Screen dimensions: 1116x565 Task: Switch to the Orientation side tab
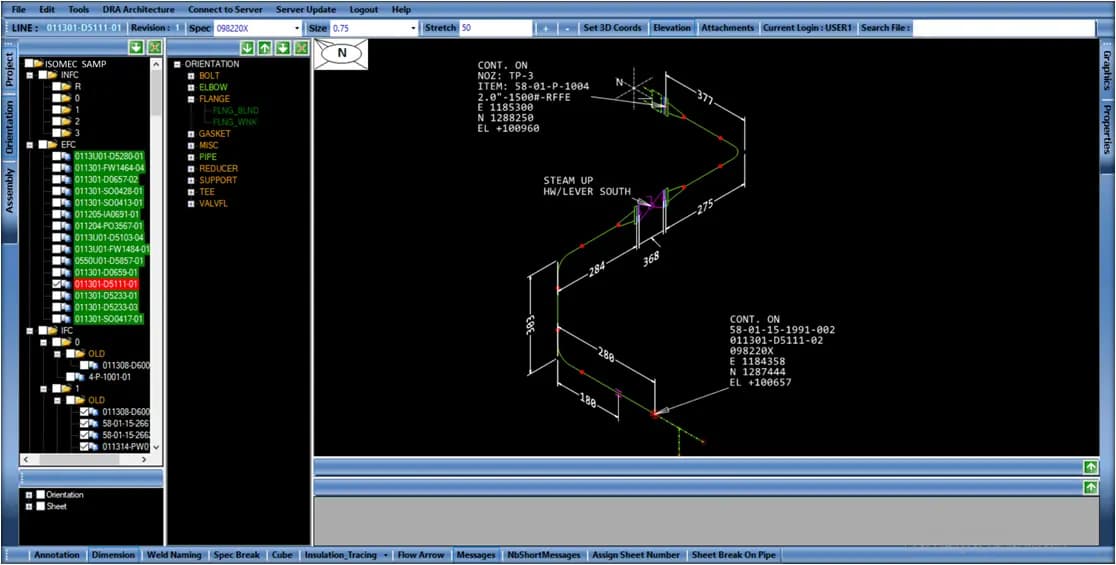point(9,127)
